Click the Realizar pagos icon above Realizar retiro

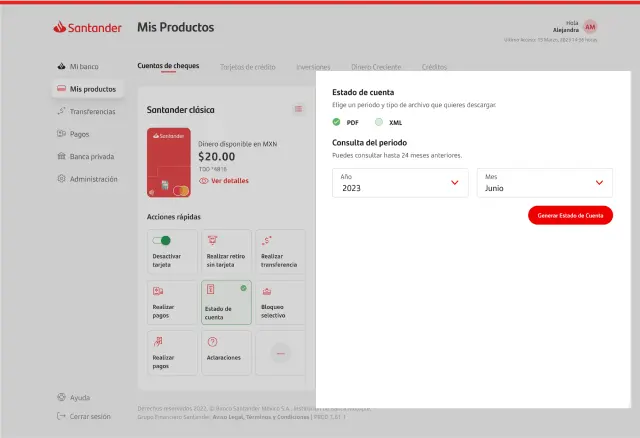click(158, 291)
